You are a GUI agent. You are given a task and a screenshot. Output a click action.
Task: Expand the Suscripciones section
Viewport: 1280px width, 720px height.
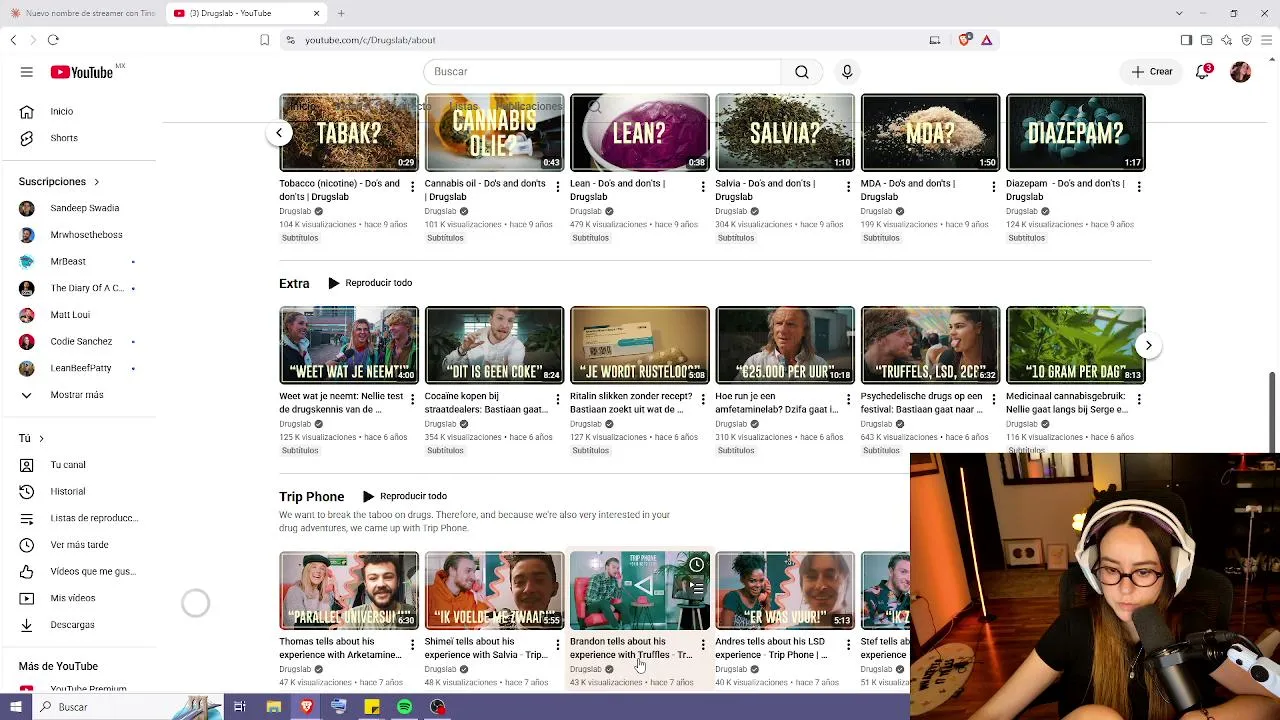tap(59, 182)
